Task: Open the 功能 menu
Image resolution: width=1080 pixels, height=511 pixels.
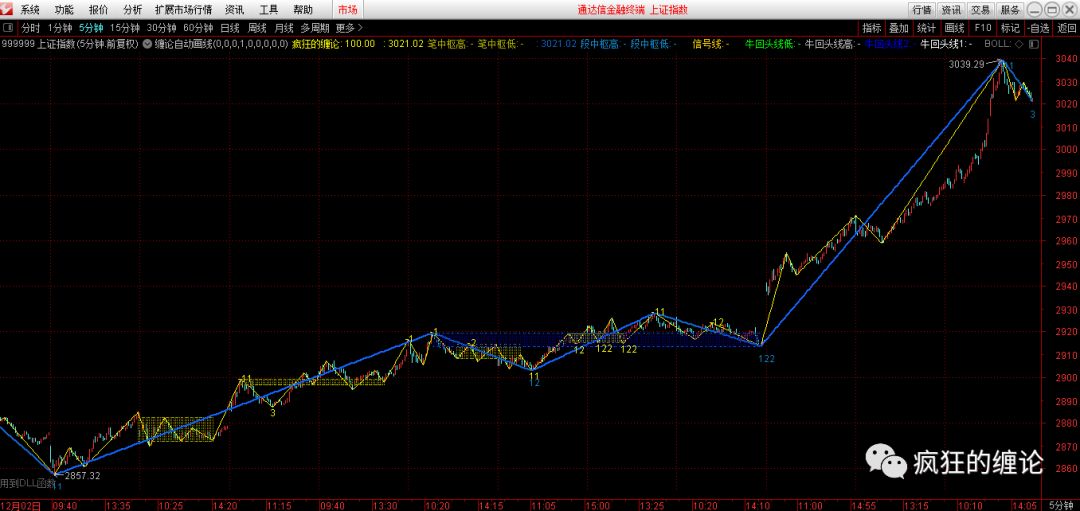Action: 64,10
